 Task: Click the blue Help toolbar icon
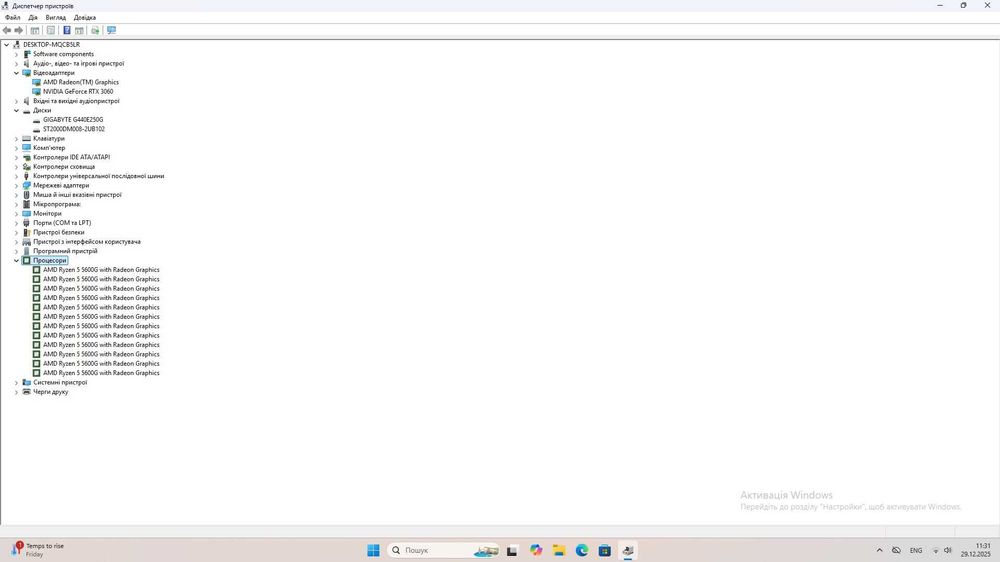coord(66,30)
